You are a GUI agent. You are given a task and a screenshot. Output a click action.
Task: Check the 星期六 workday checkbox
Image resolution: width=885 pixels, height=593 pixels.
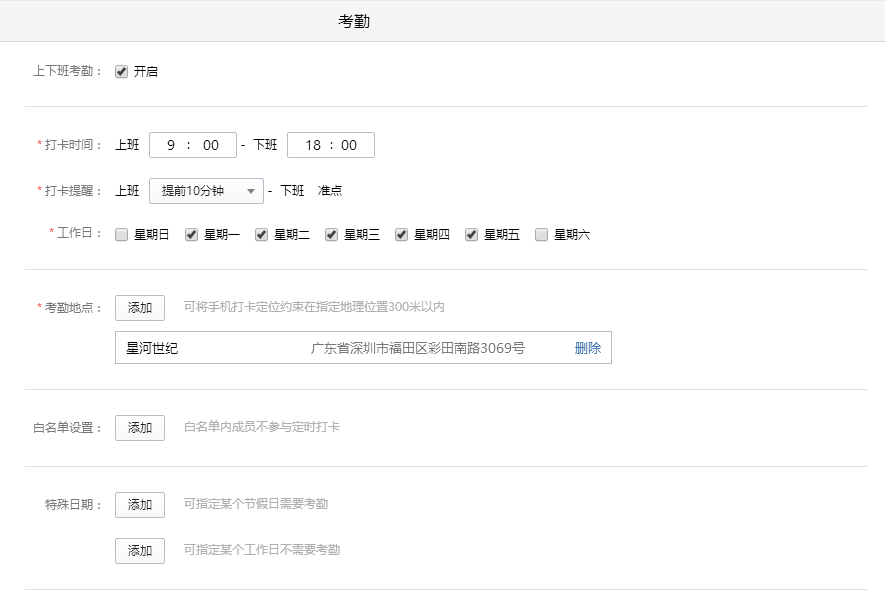point(542,235)
